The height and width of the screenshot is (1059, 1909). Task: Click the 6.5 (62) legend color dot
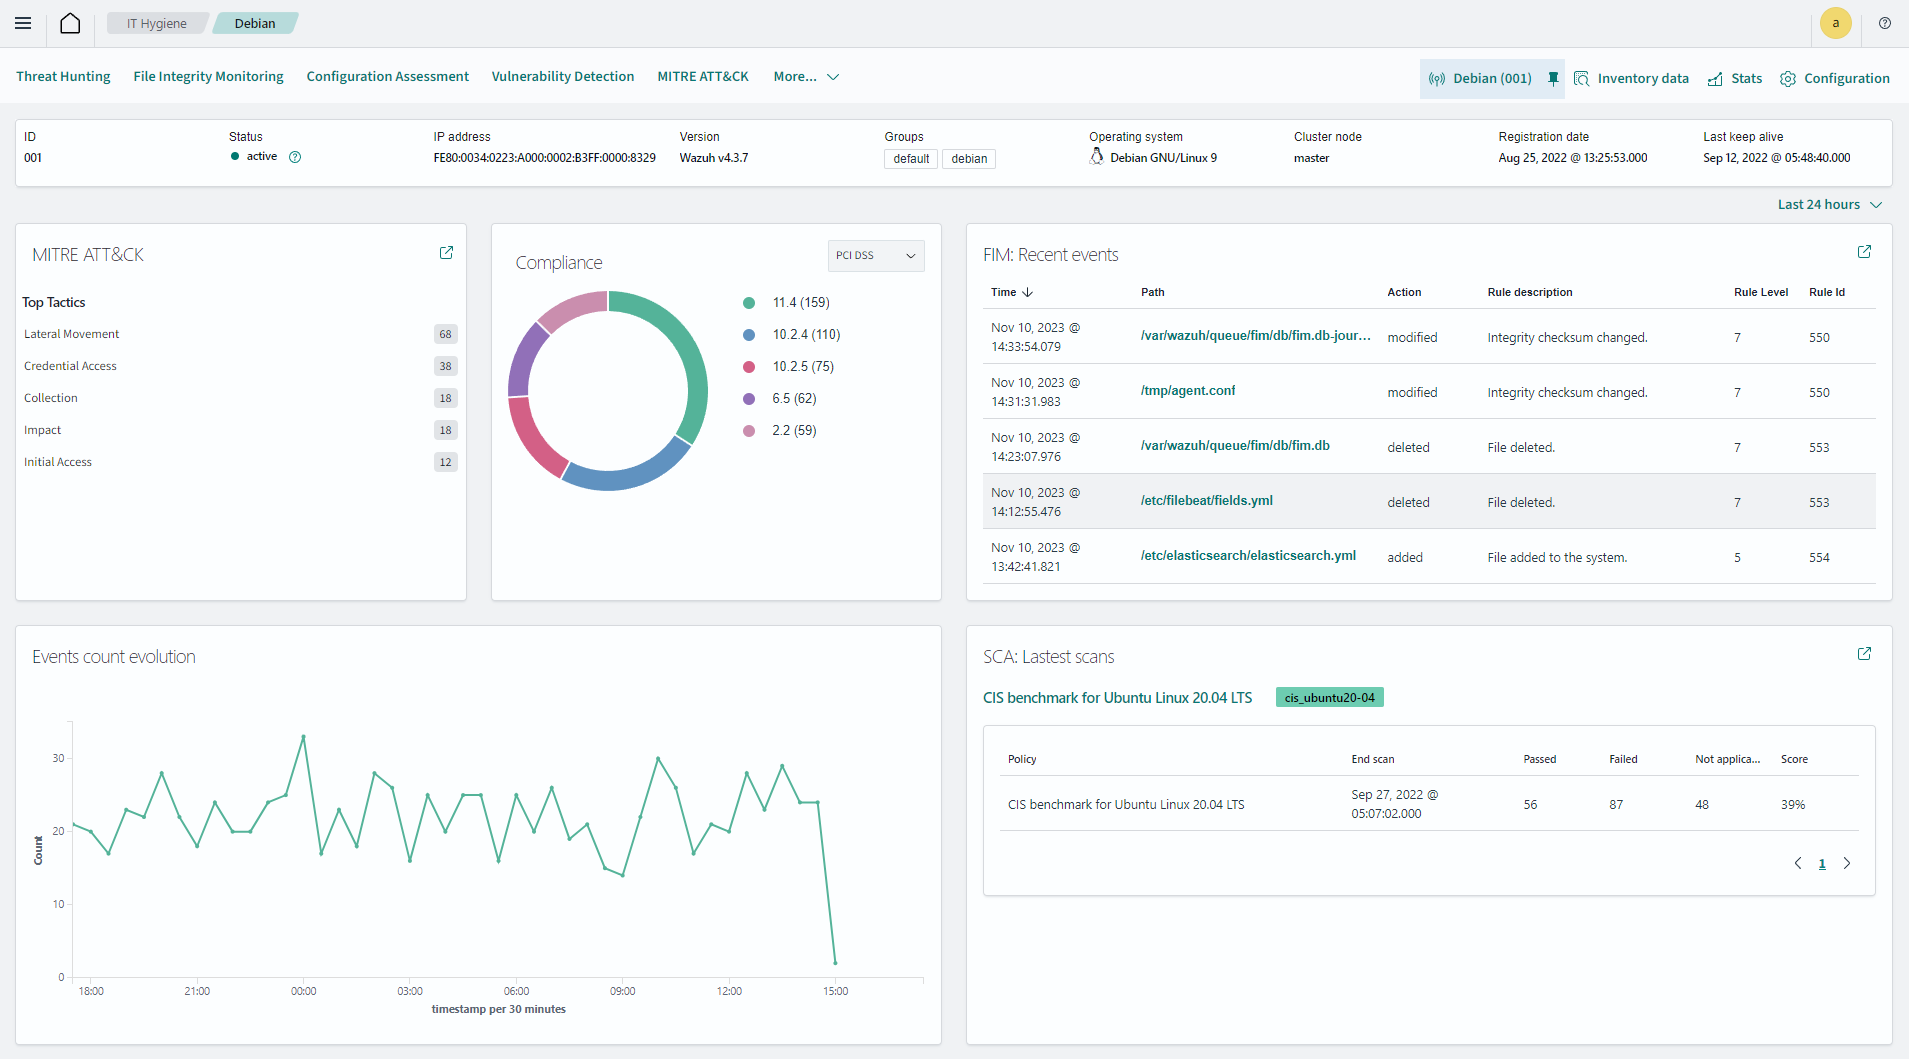749,399
